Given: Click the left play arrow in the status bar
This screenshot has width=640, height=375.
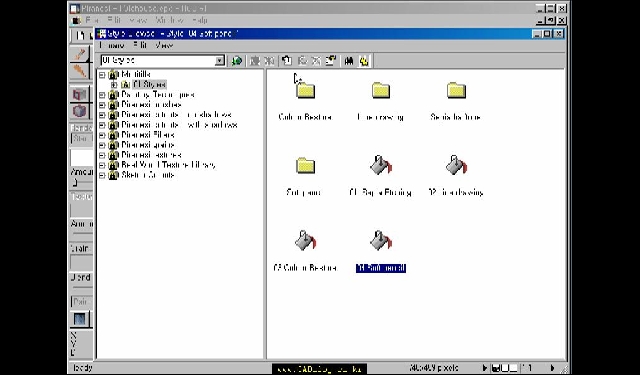Looking at the screenshot, I should tap(485, 368).
